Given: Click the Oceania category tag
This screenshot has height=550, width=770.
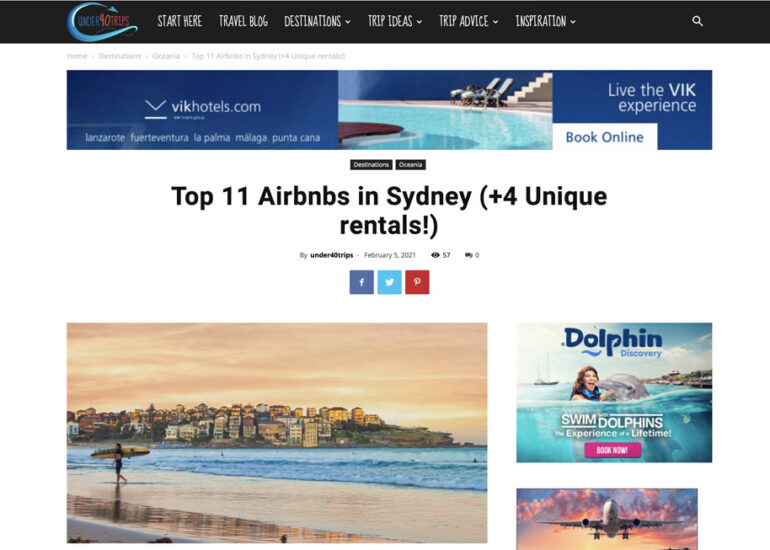Looking at the screenshot, I should 411,165.
